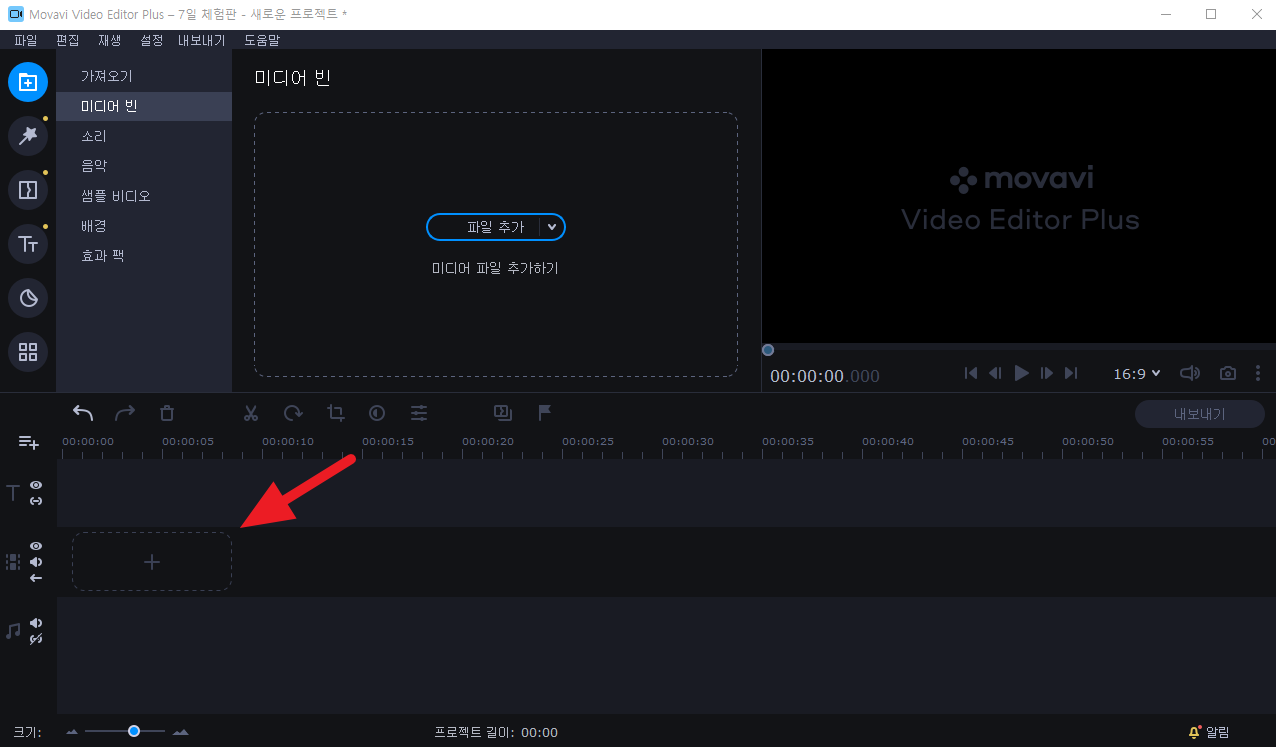Open the 재생 menu
The width and height of the screenshot is (1276, 747).
coord(110,40)
